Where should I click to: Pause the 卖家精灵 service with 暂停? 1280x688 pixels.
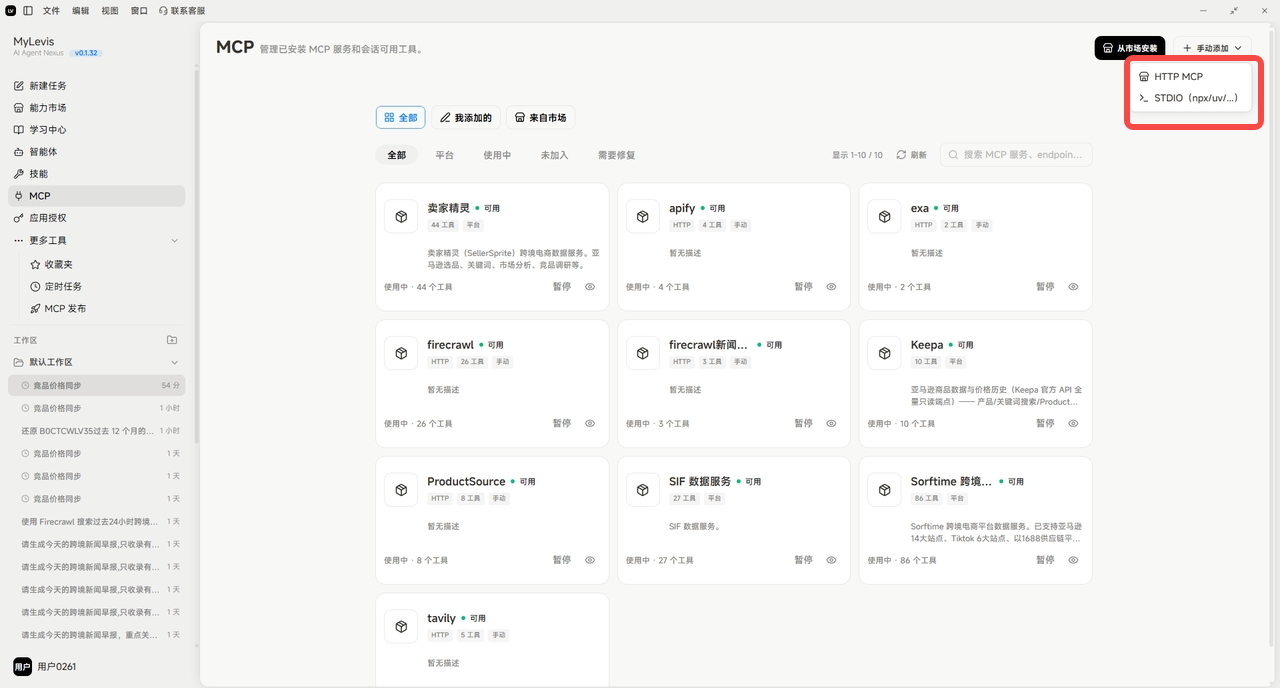[562, 287]
